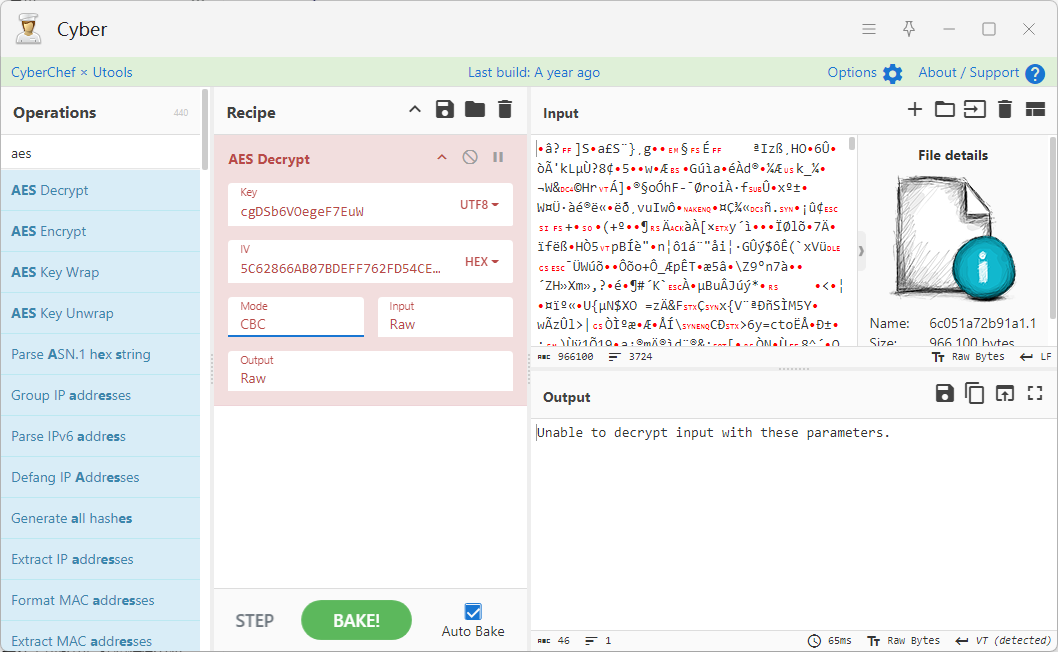
Task: Open the Options link
Action: [x=852, y=72]
